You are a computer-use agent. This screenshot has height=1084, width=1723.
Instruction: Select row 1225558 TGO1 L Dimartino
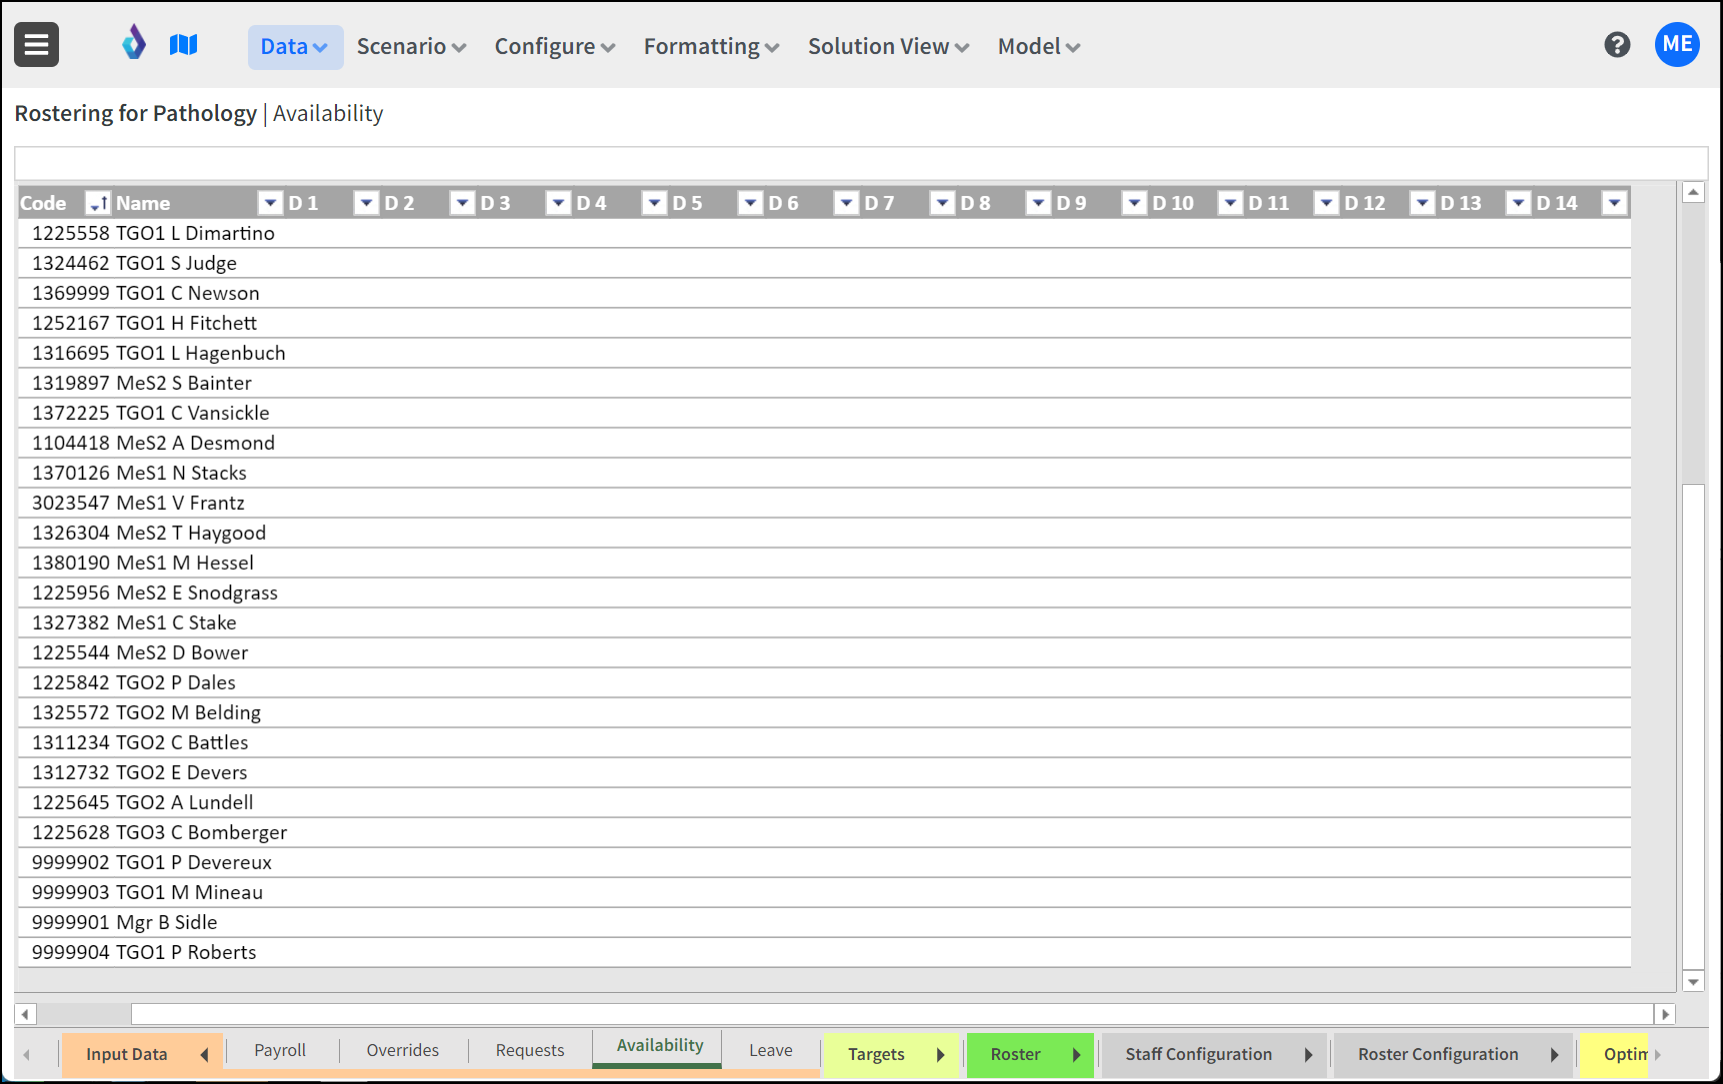[824, 233]
